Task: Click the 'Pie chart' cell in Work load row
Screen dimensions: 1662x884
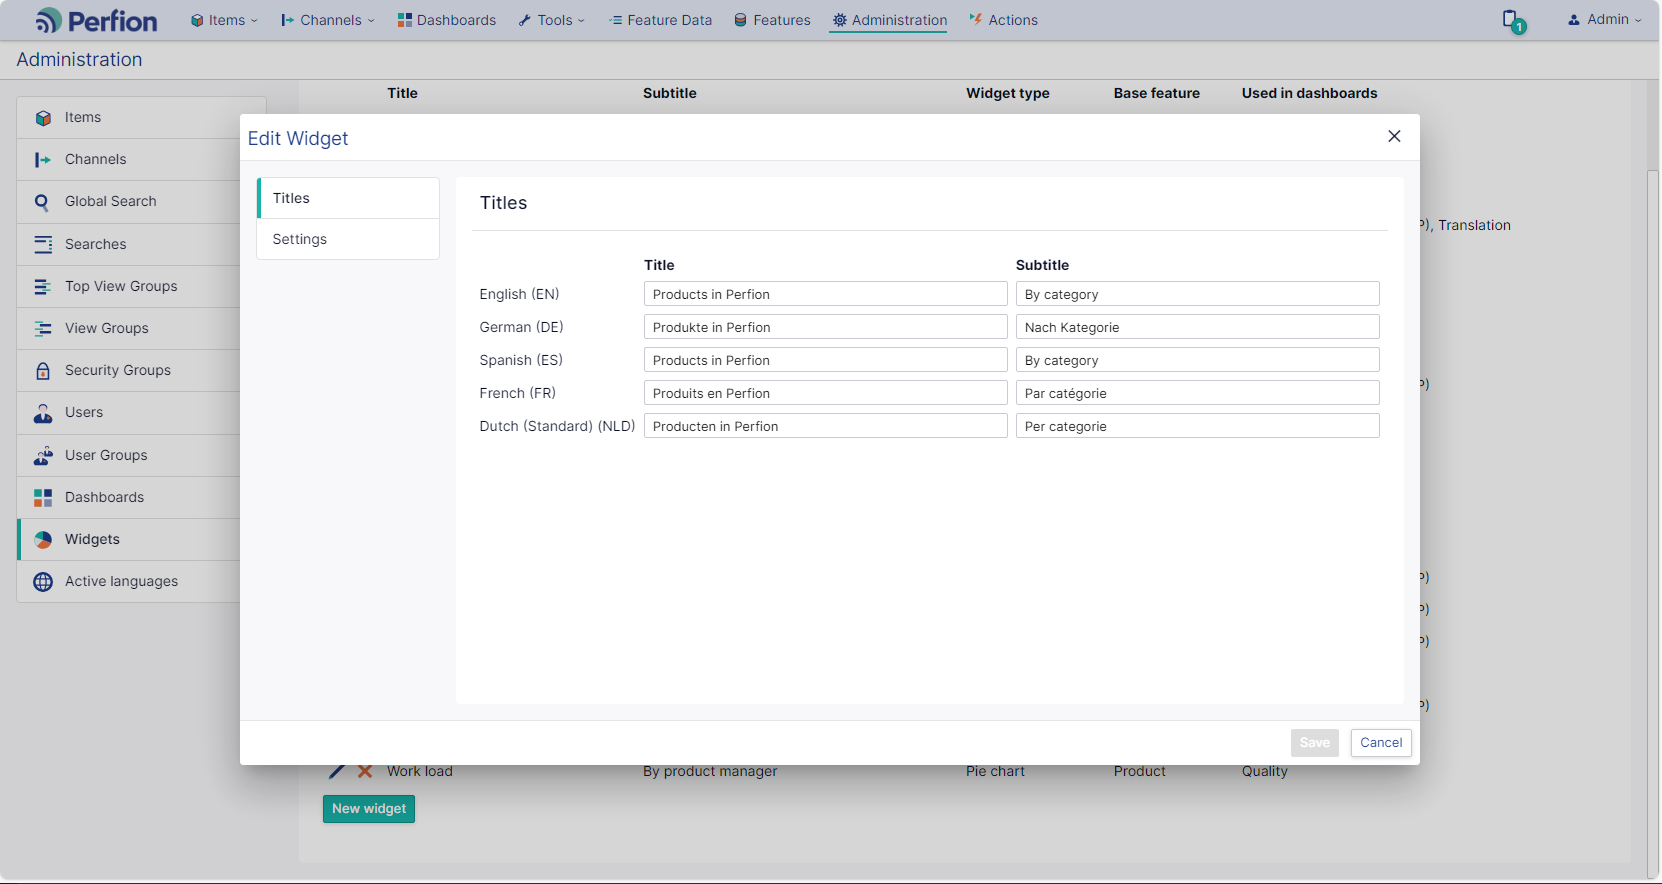Action: coord(995,771)
